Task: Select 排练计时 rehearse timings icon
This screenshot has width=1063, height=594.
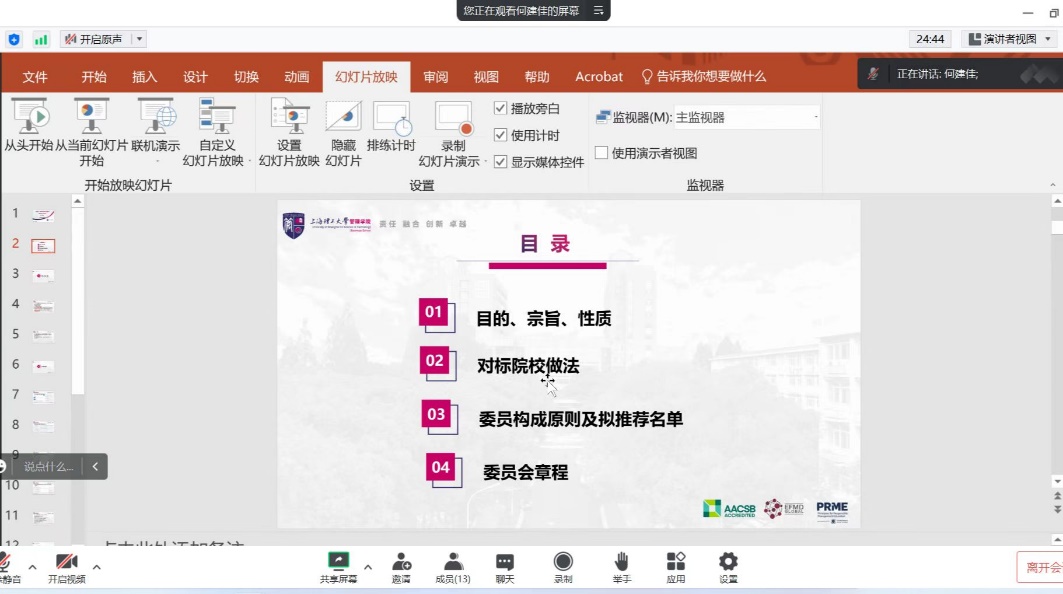Action: pos(391,117)
